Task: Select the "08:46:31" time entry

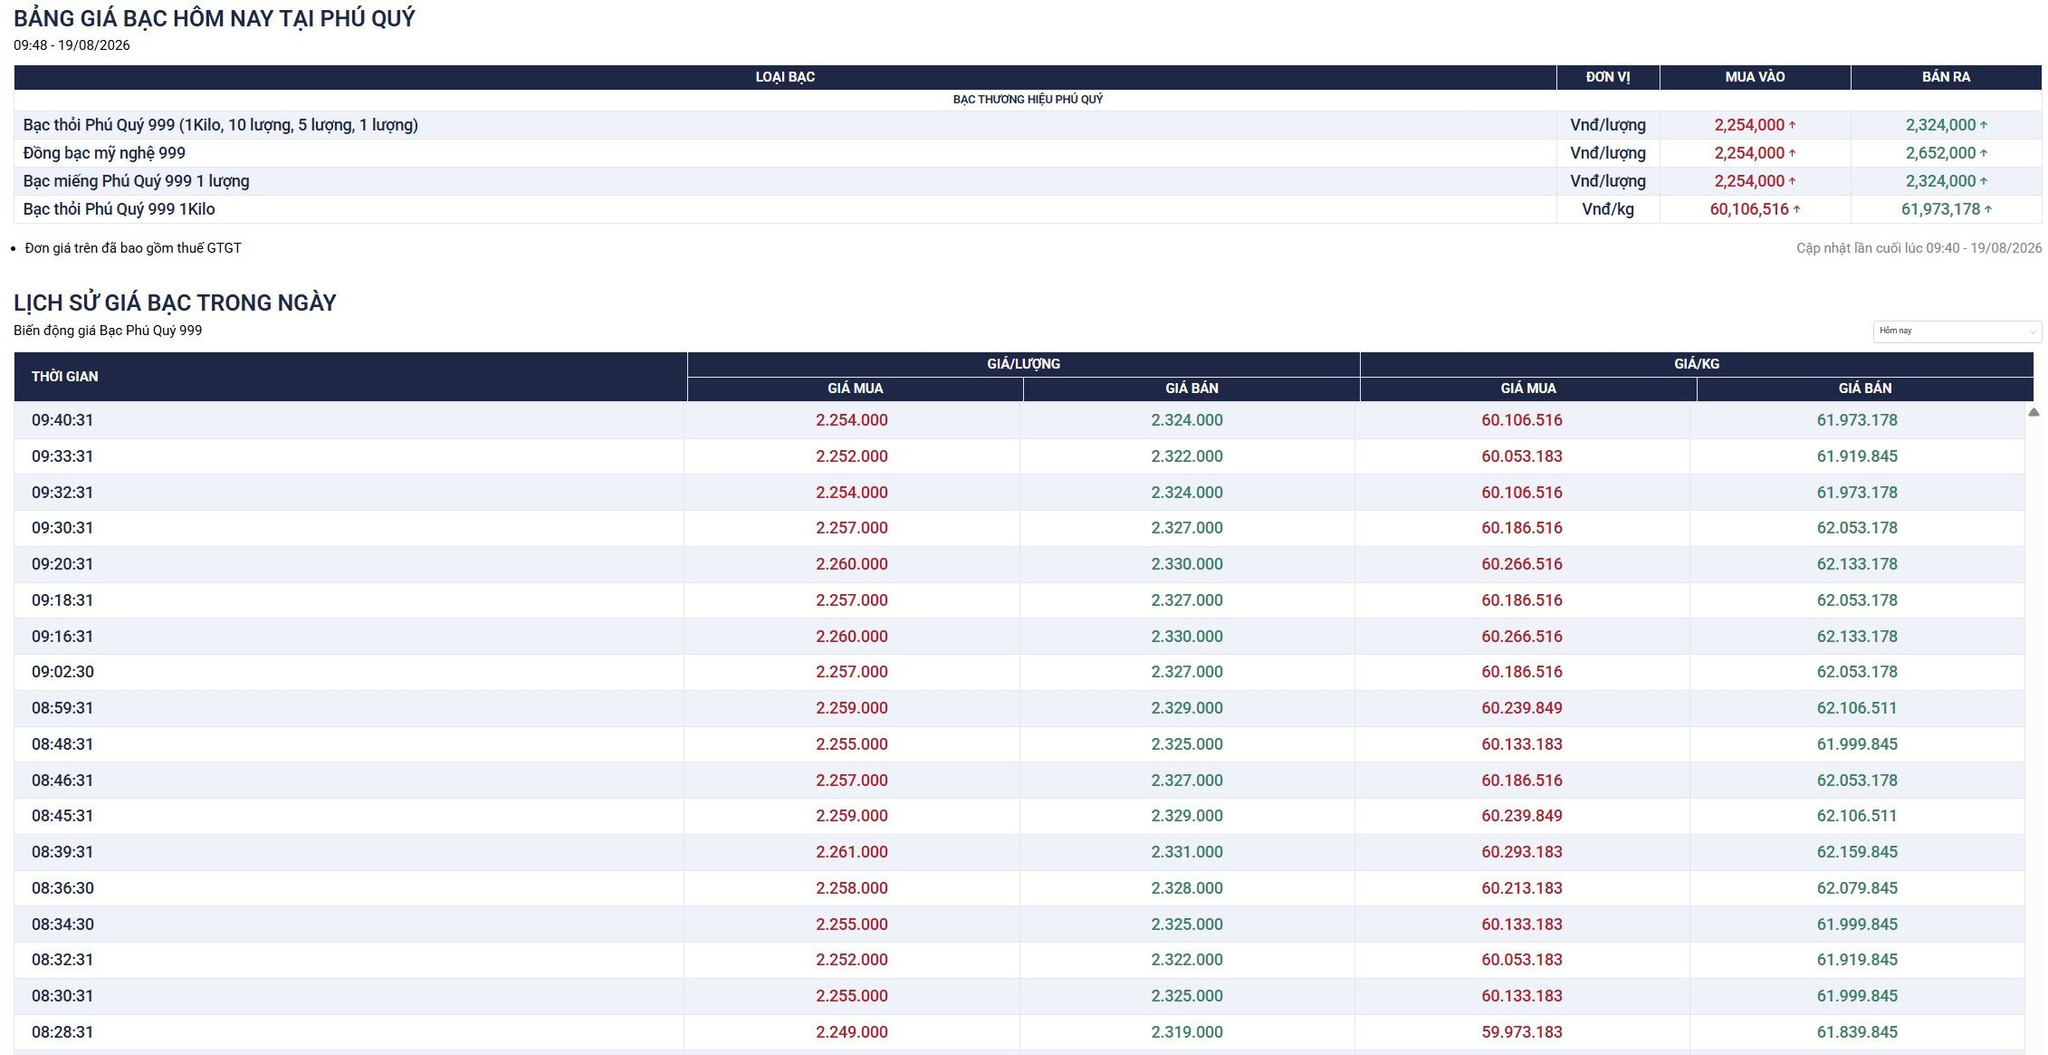Action: coord(62,780)
